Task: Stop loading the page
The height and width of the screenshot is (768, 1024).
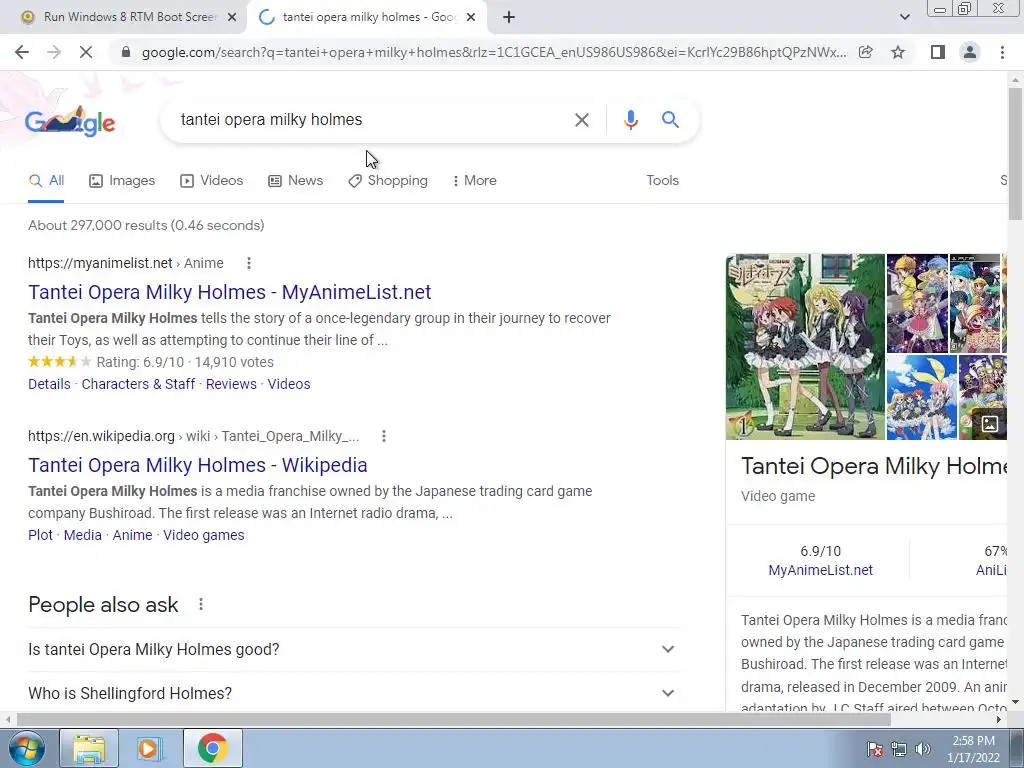Action: click(86, 52)
